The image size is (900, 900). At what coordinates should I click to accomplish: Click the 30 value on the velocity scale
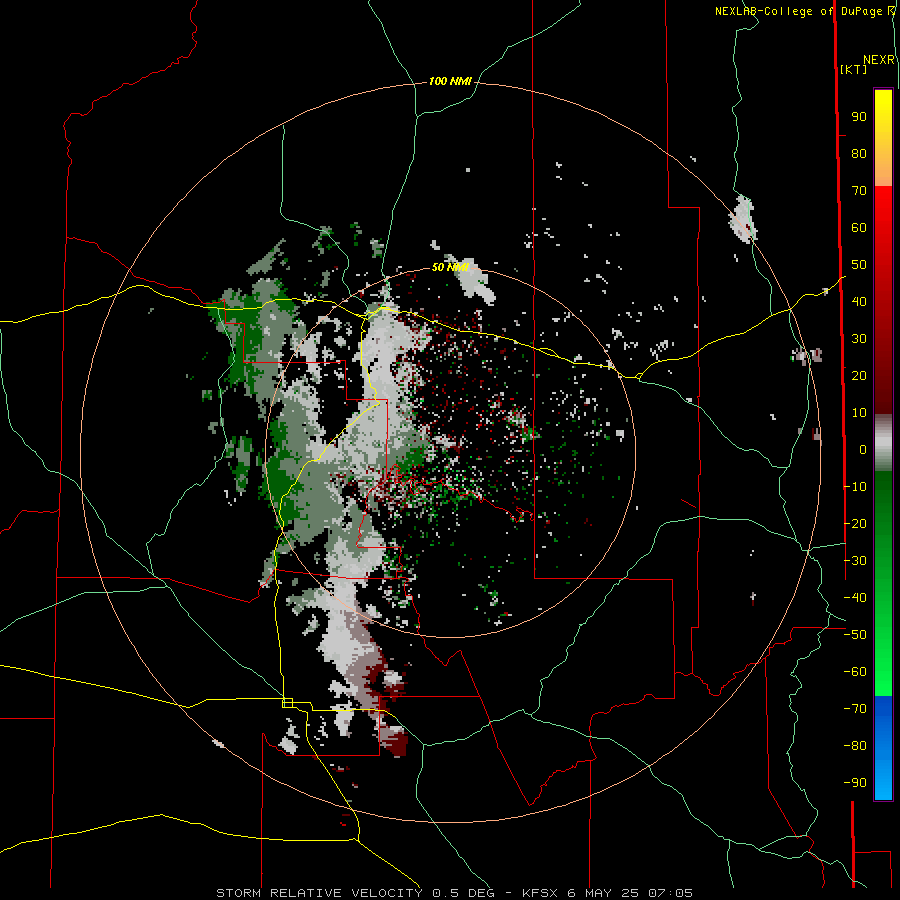[859, 339]
